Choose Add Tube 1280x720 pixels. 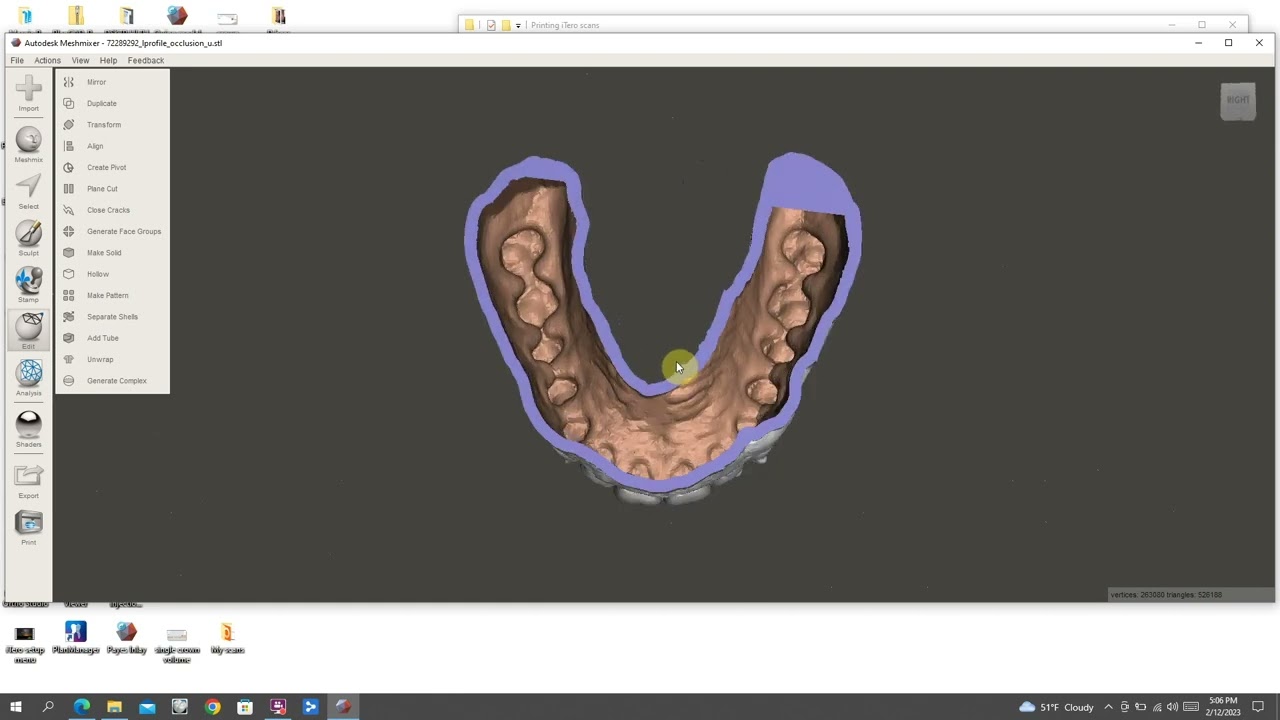tap(102, 338)
